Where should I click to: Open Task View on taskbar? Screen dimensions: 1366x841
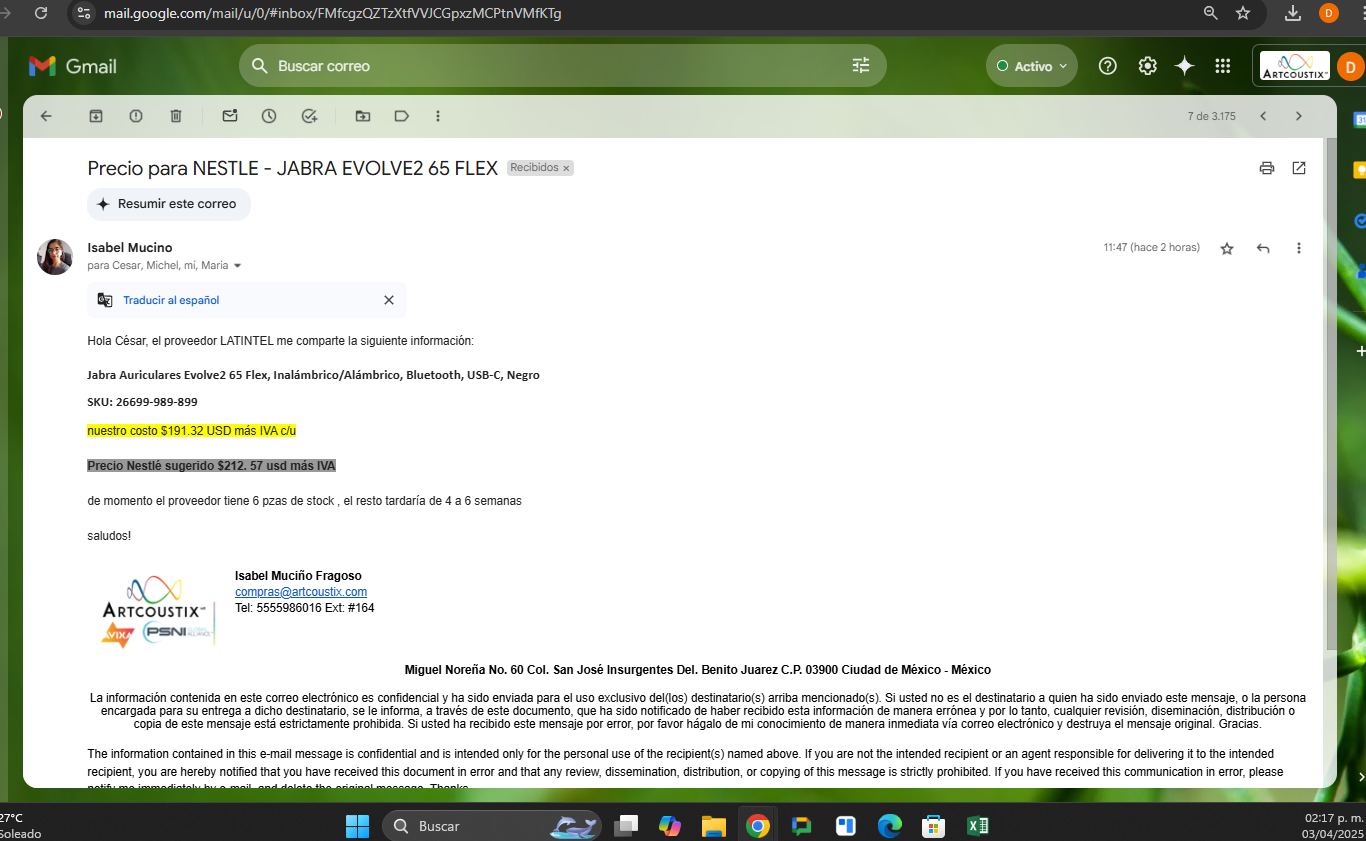tap(627, 826)
